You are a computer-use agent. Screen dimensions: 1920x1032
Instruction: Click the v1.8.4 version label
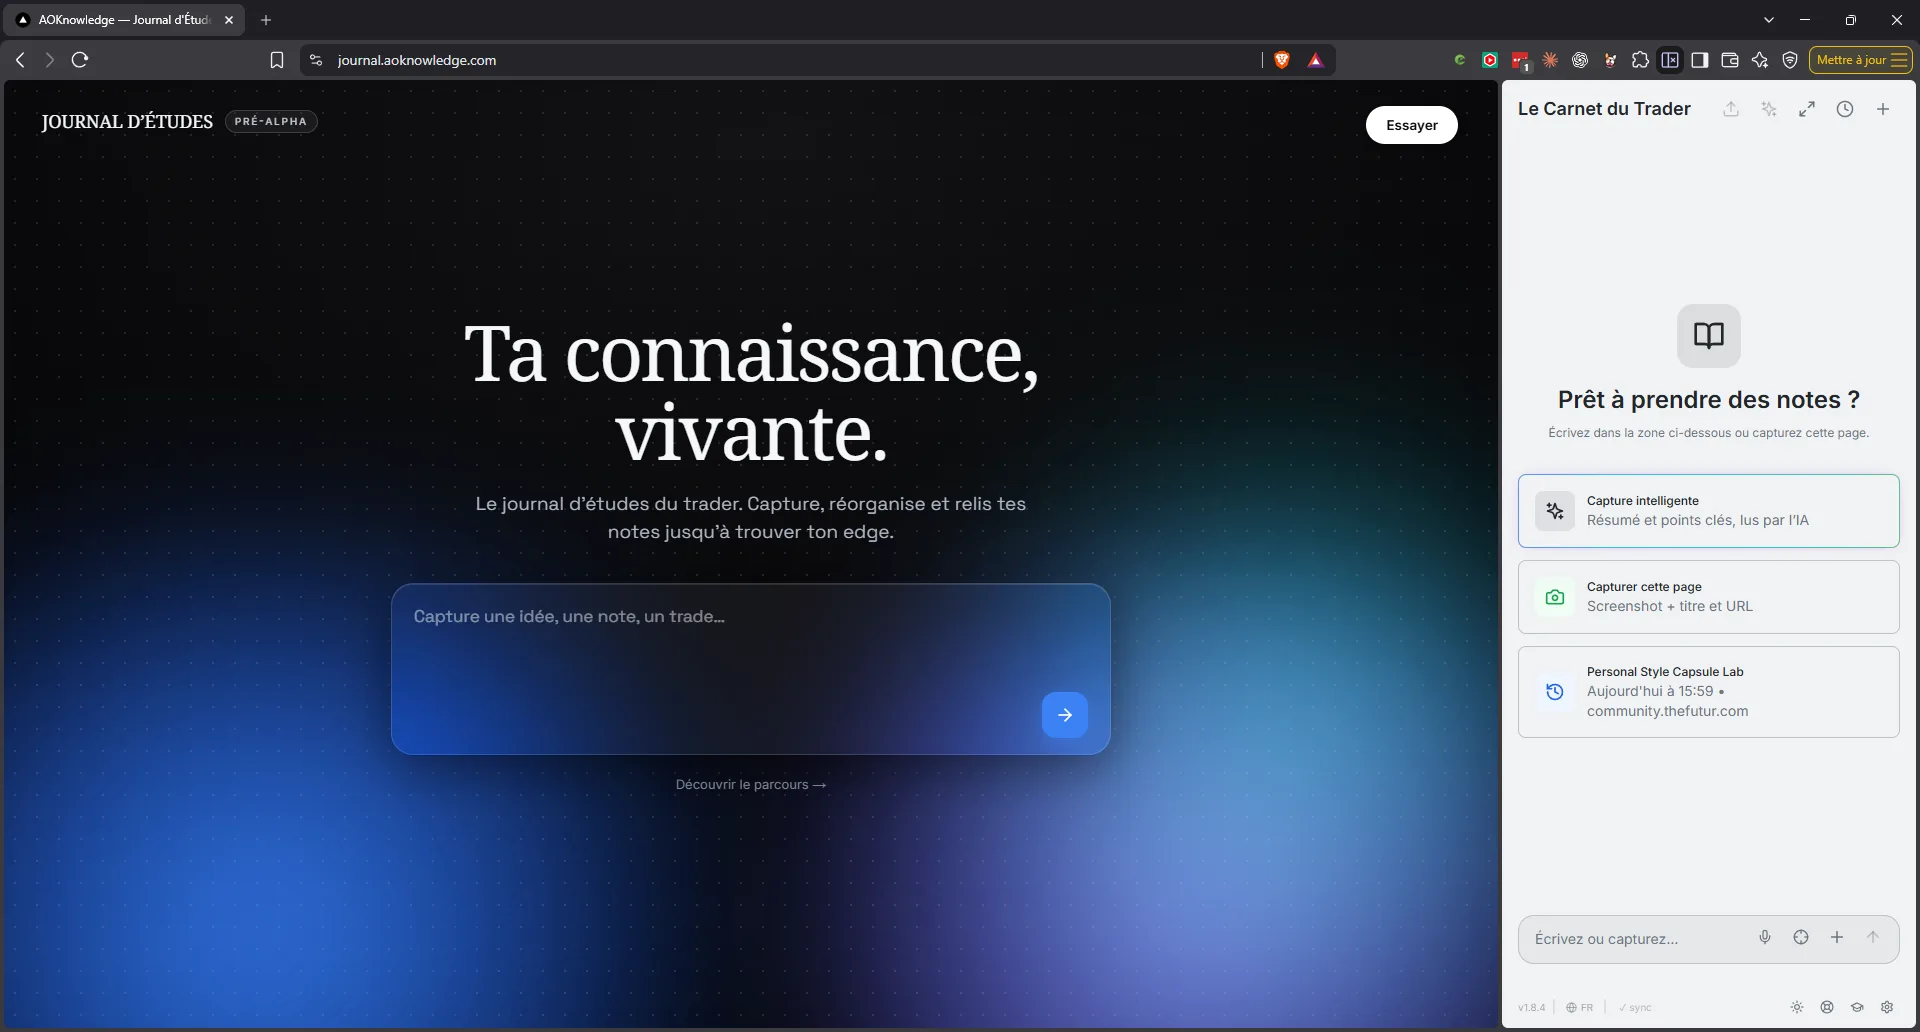click(x=1531, y=1007)
